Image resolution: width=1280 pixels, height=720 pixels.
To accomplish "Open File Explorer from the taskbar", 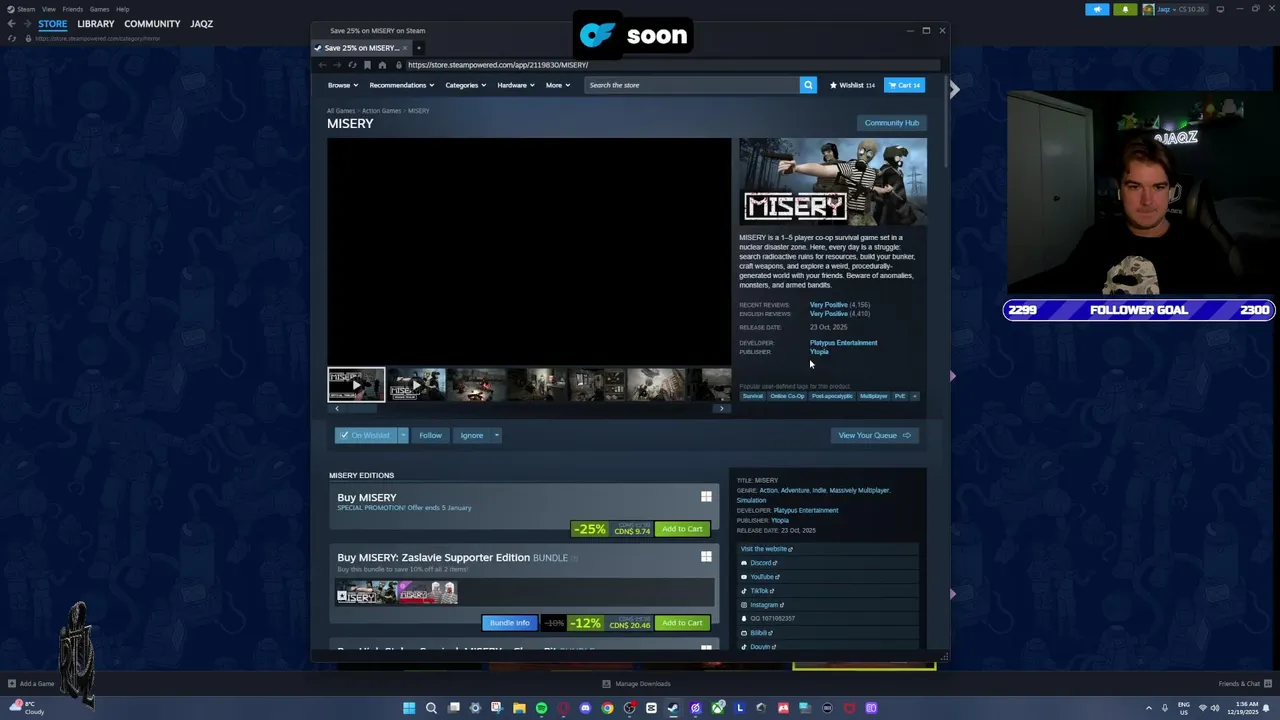I will click(x=519, y=708).
